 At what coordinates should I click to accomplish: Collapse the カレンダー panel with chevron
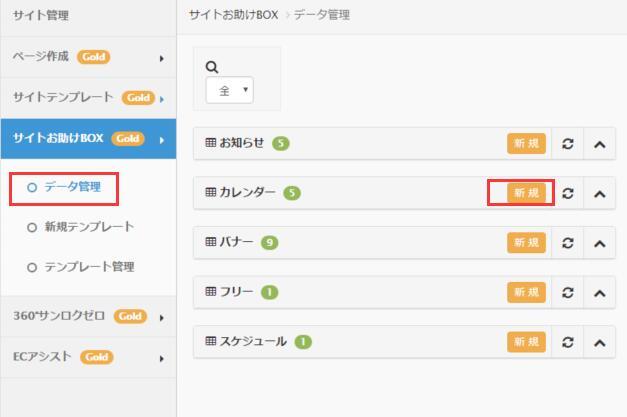pos(599,194)
